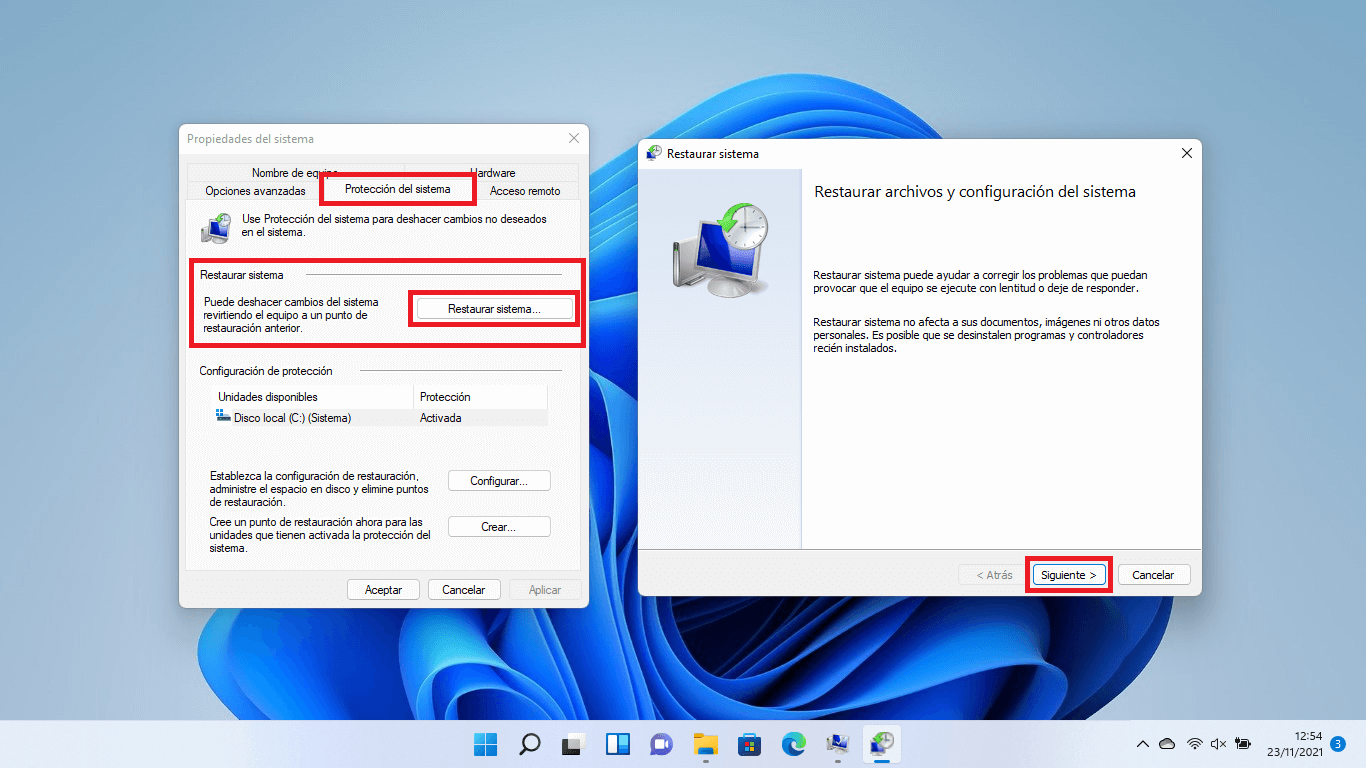Switch to Opciones avanzadas tab
The width and height of the screenshot is (1366, 768).
[x=255, y=190]
